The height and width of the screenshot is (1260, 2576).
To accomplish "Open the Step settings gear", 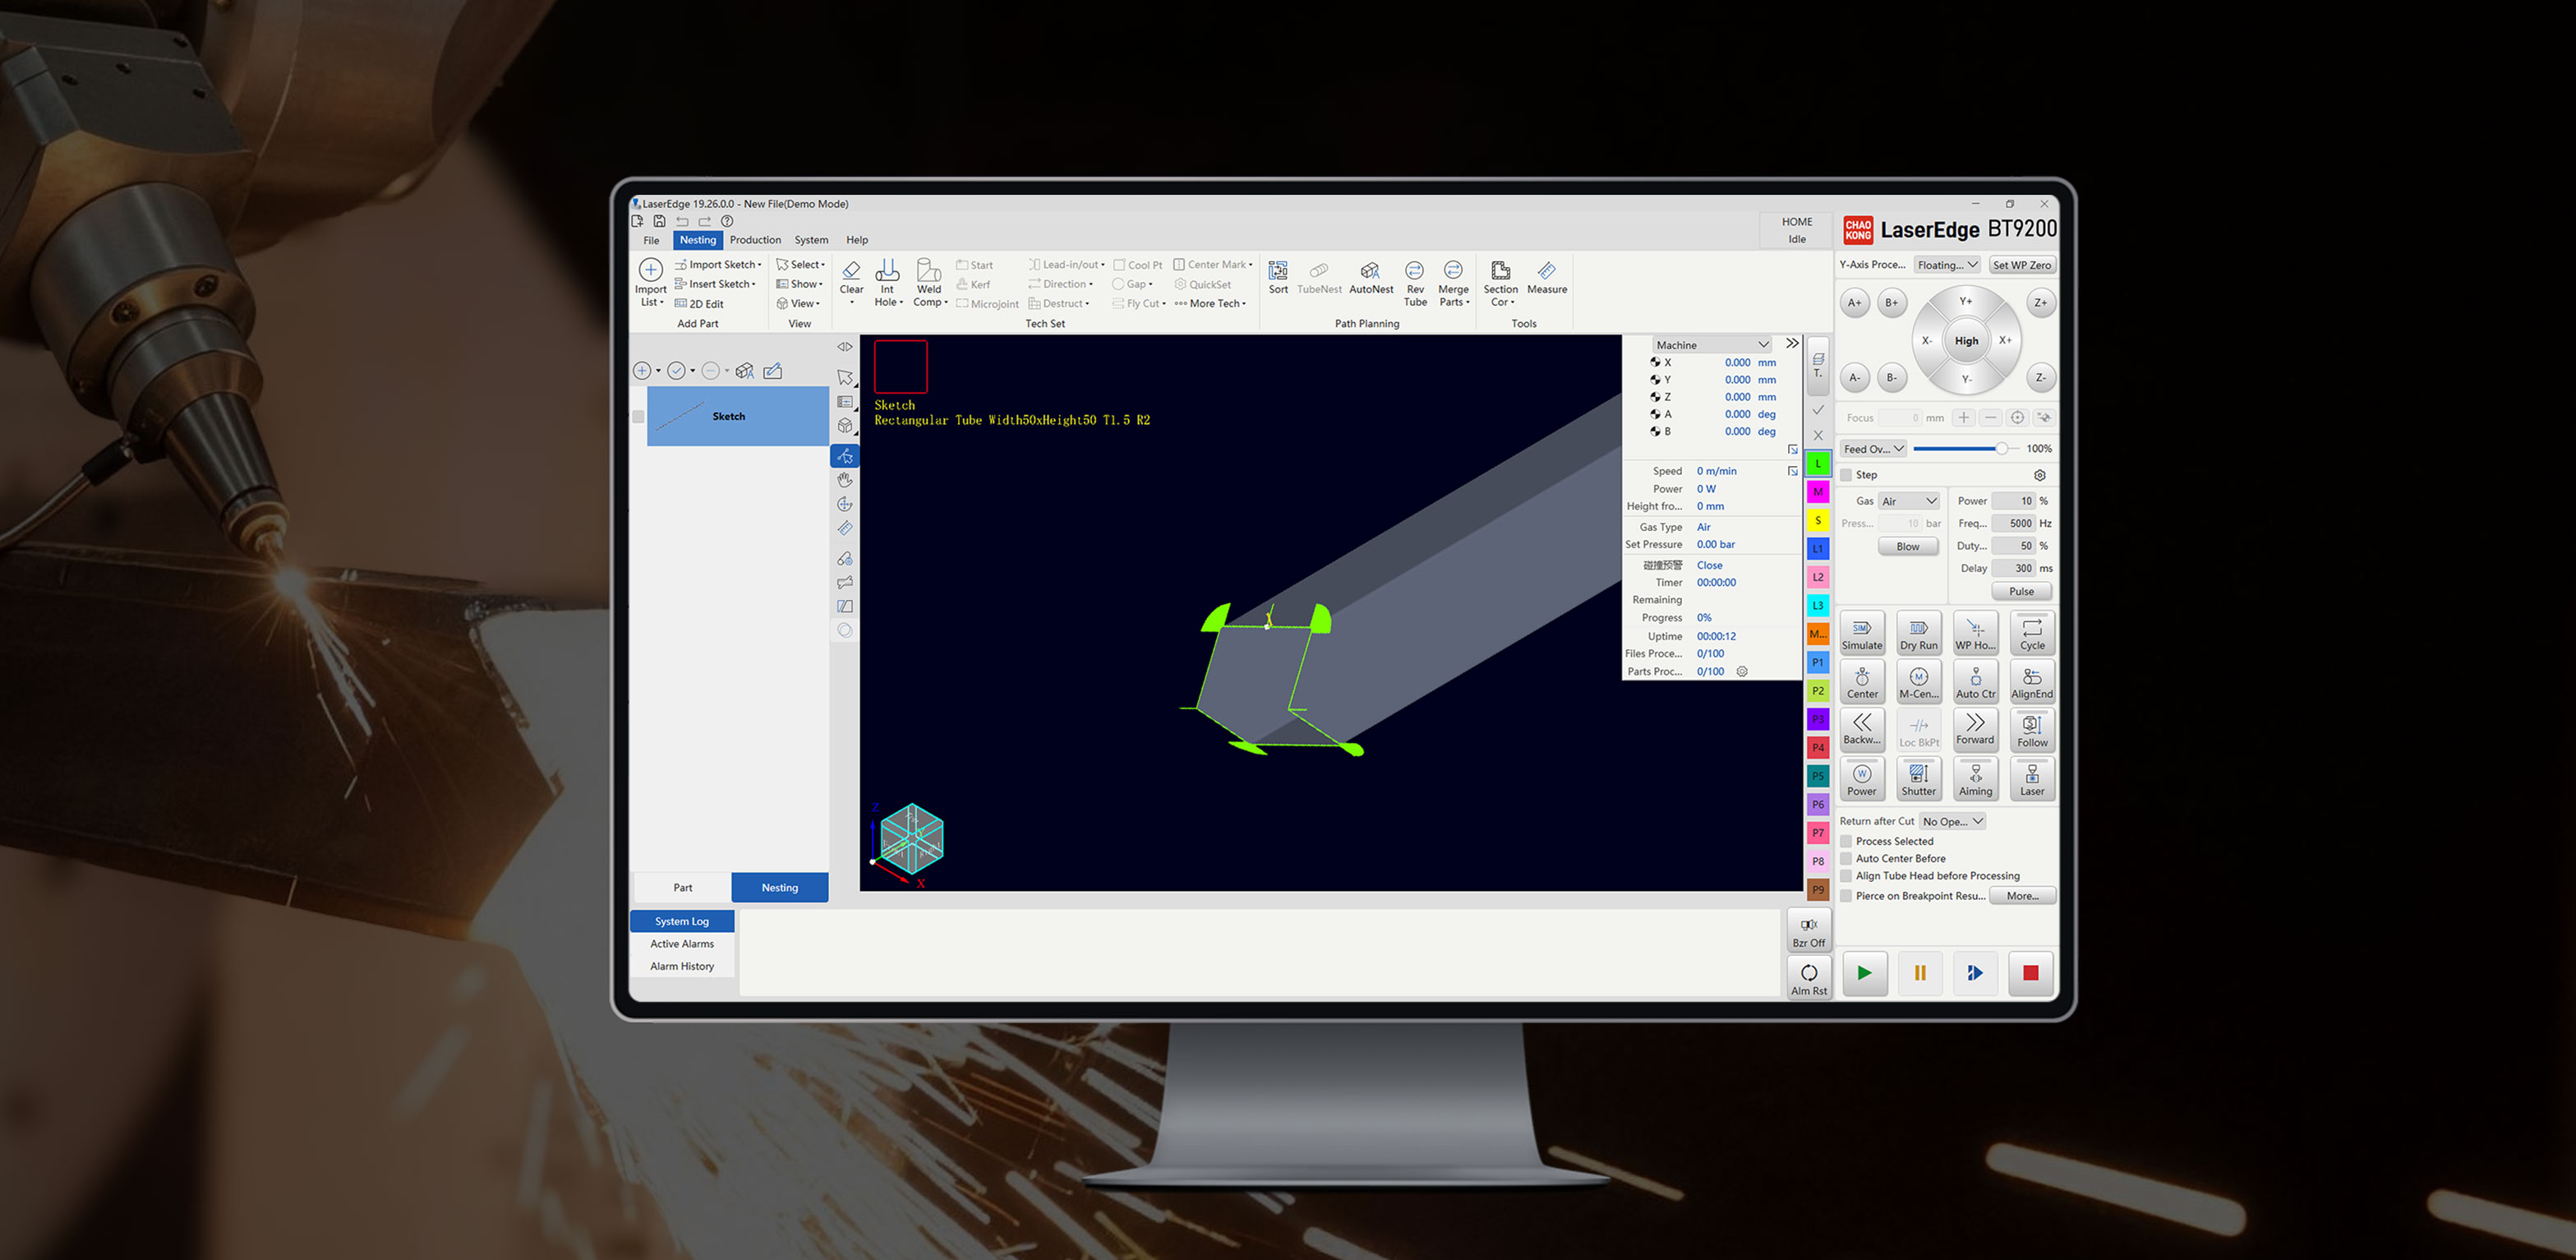I will [x=2040, y=475].
